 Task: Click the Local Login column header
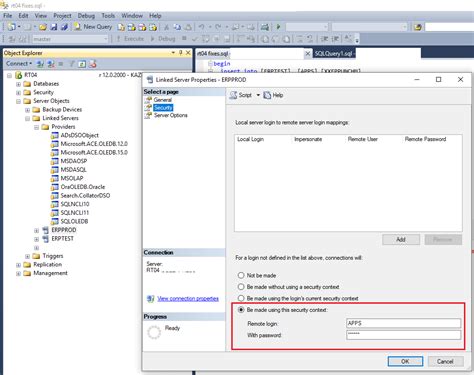coord(250,139)
